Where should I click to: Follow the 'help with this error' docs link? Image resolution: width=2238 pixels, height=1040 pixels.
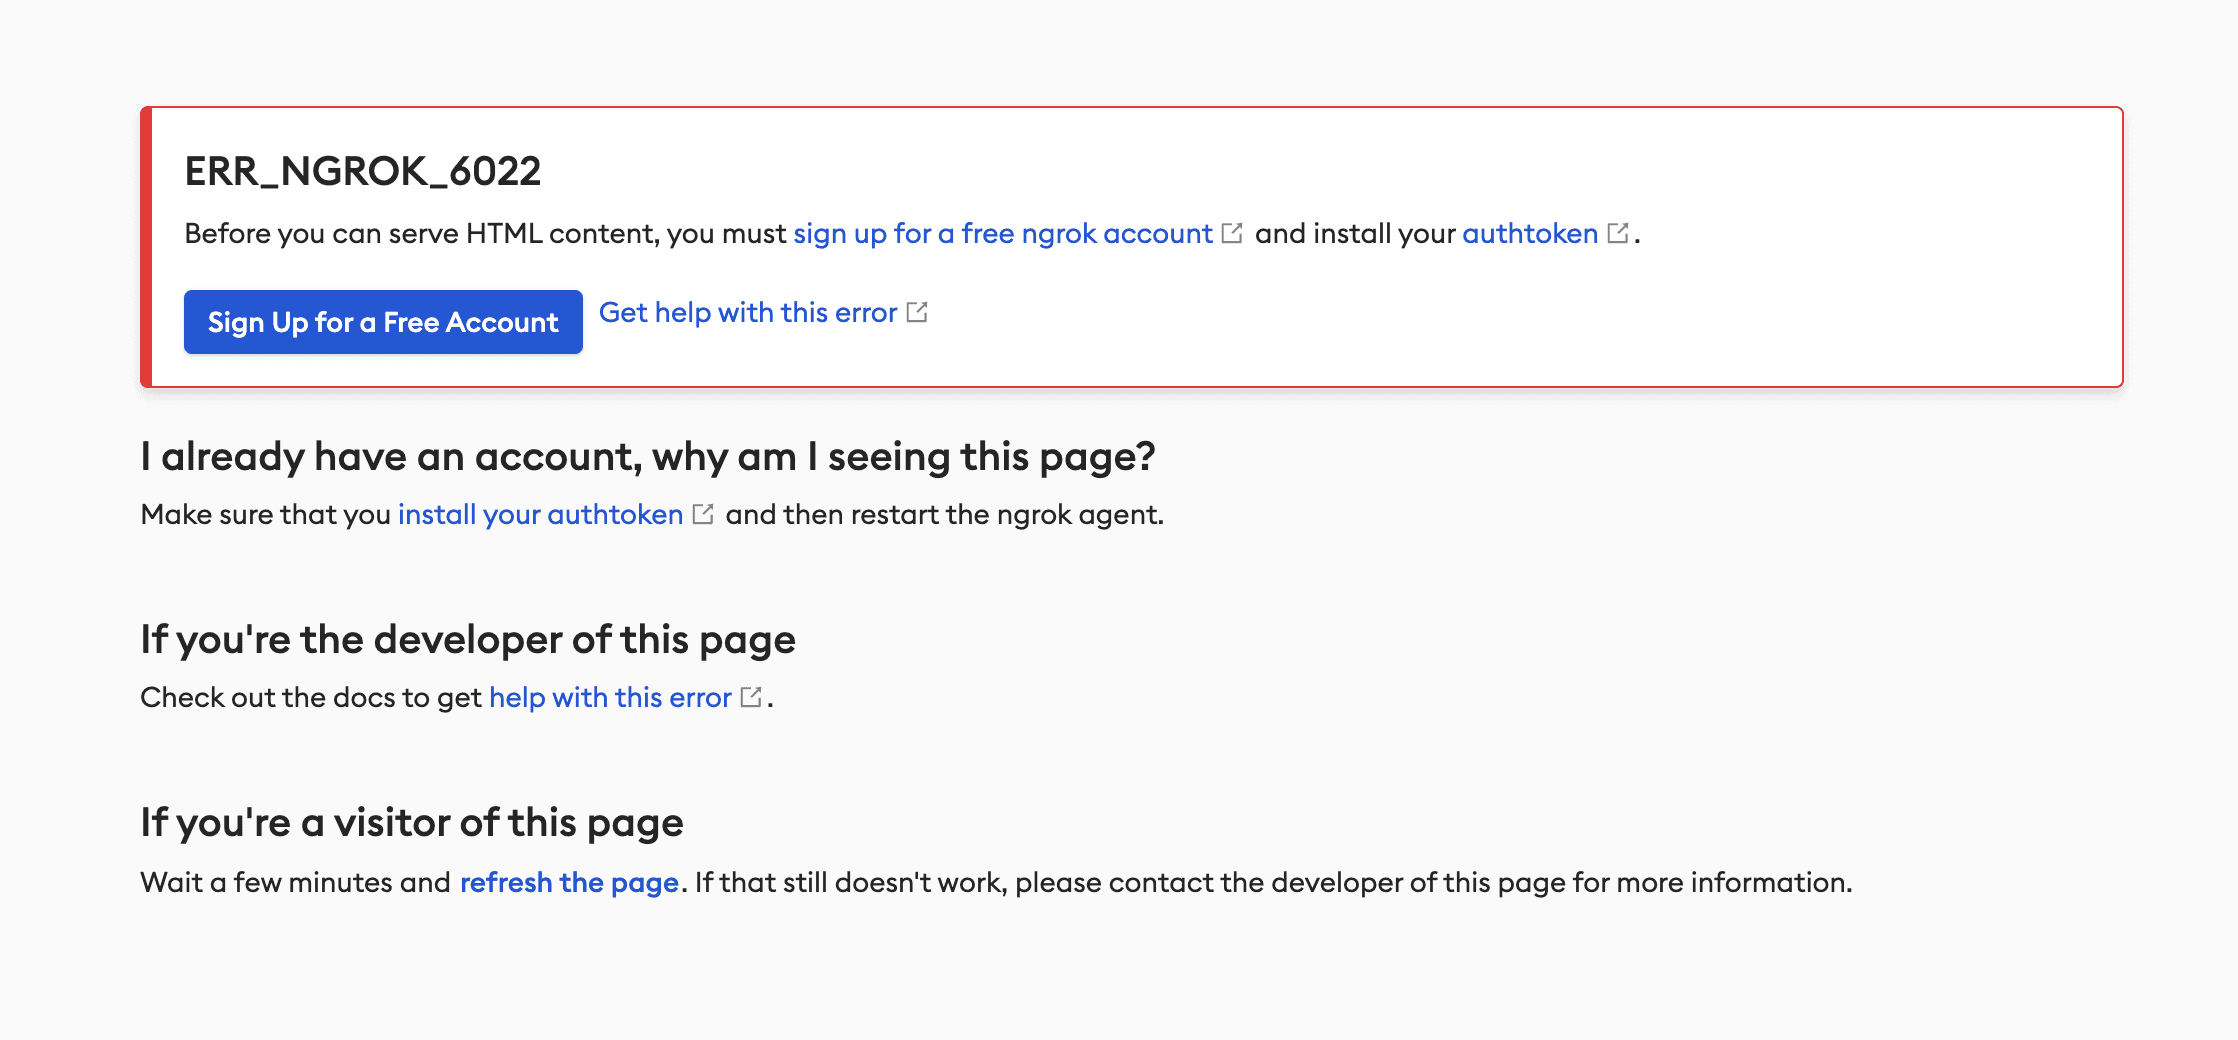tap(610, 698)
